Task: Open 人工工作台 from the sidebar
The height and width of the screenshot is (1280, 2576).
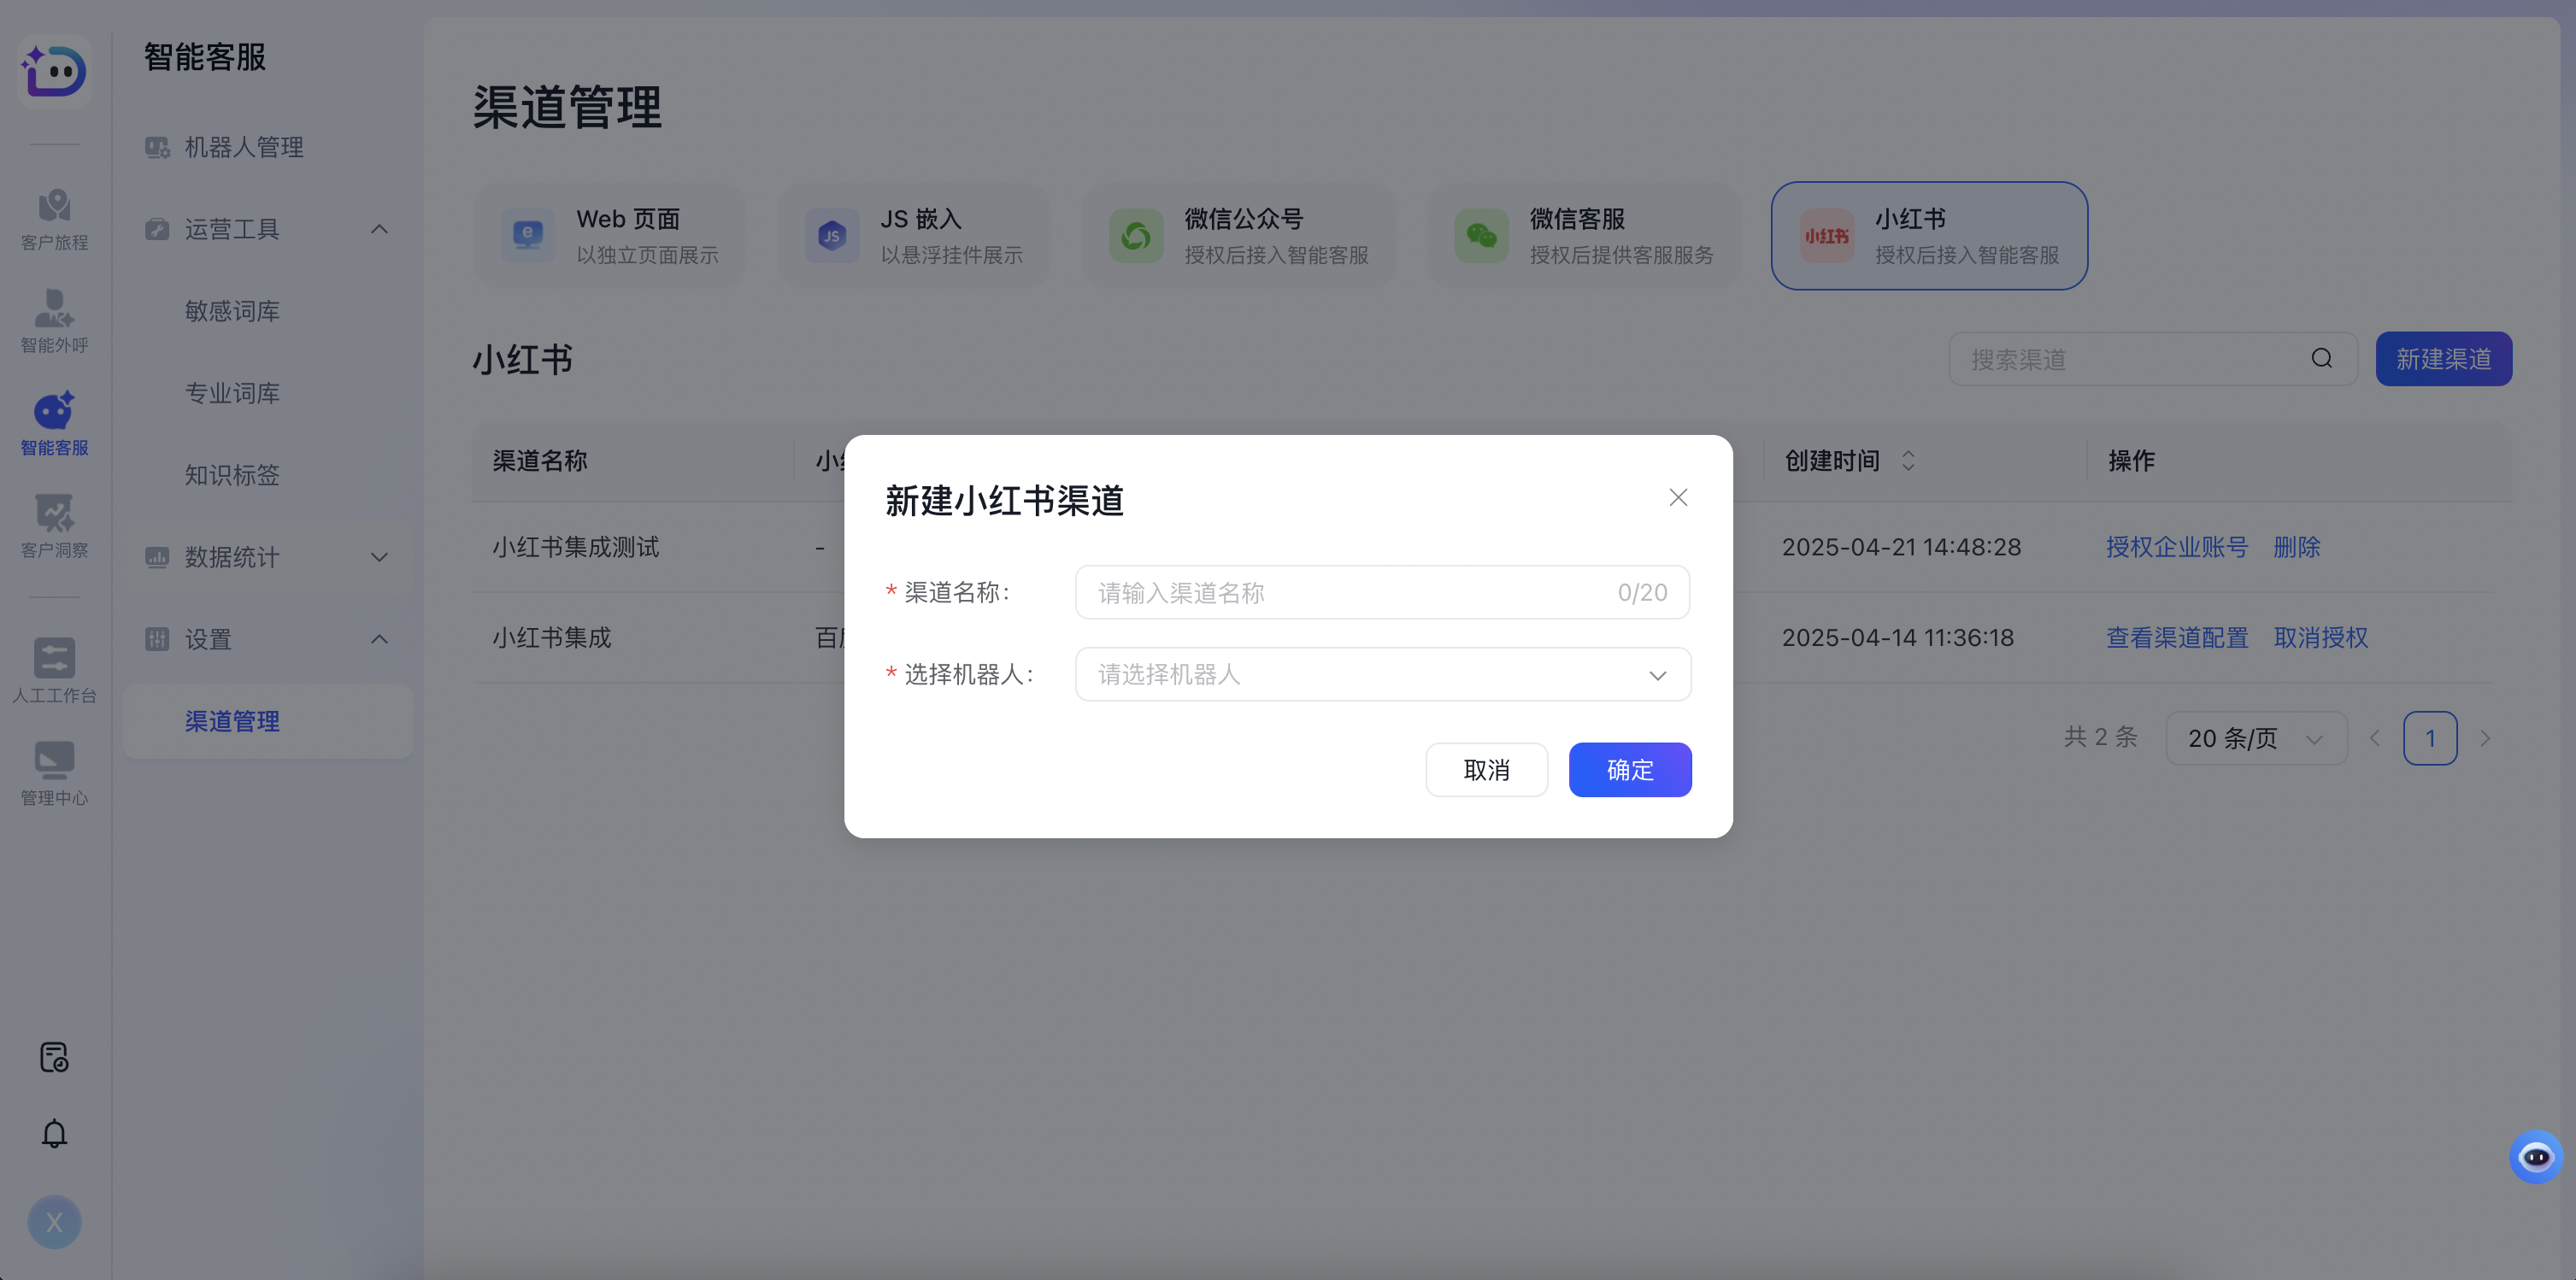Action: click(x=54, y=670)
